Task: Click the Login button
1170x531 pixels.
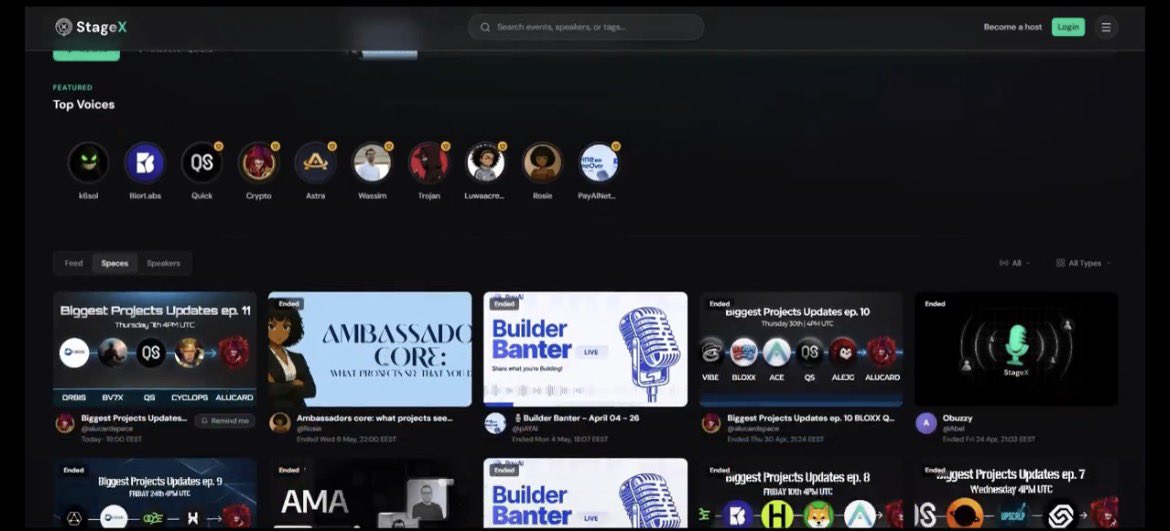Action: [x=1068, y=27]
